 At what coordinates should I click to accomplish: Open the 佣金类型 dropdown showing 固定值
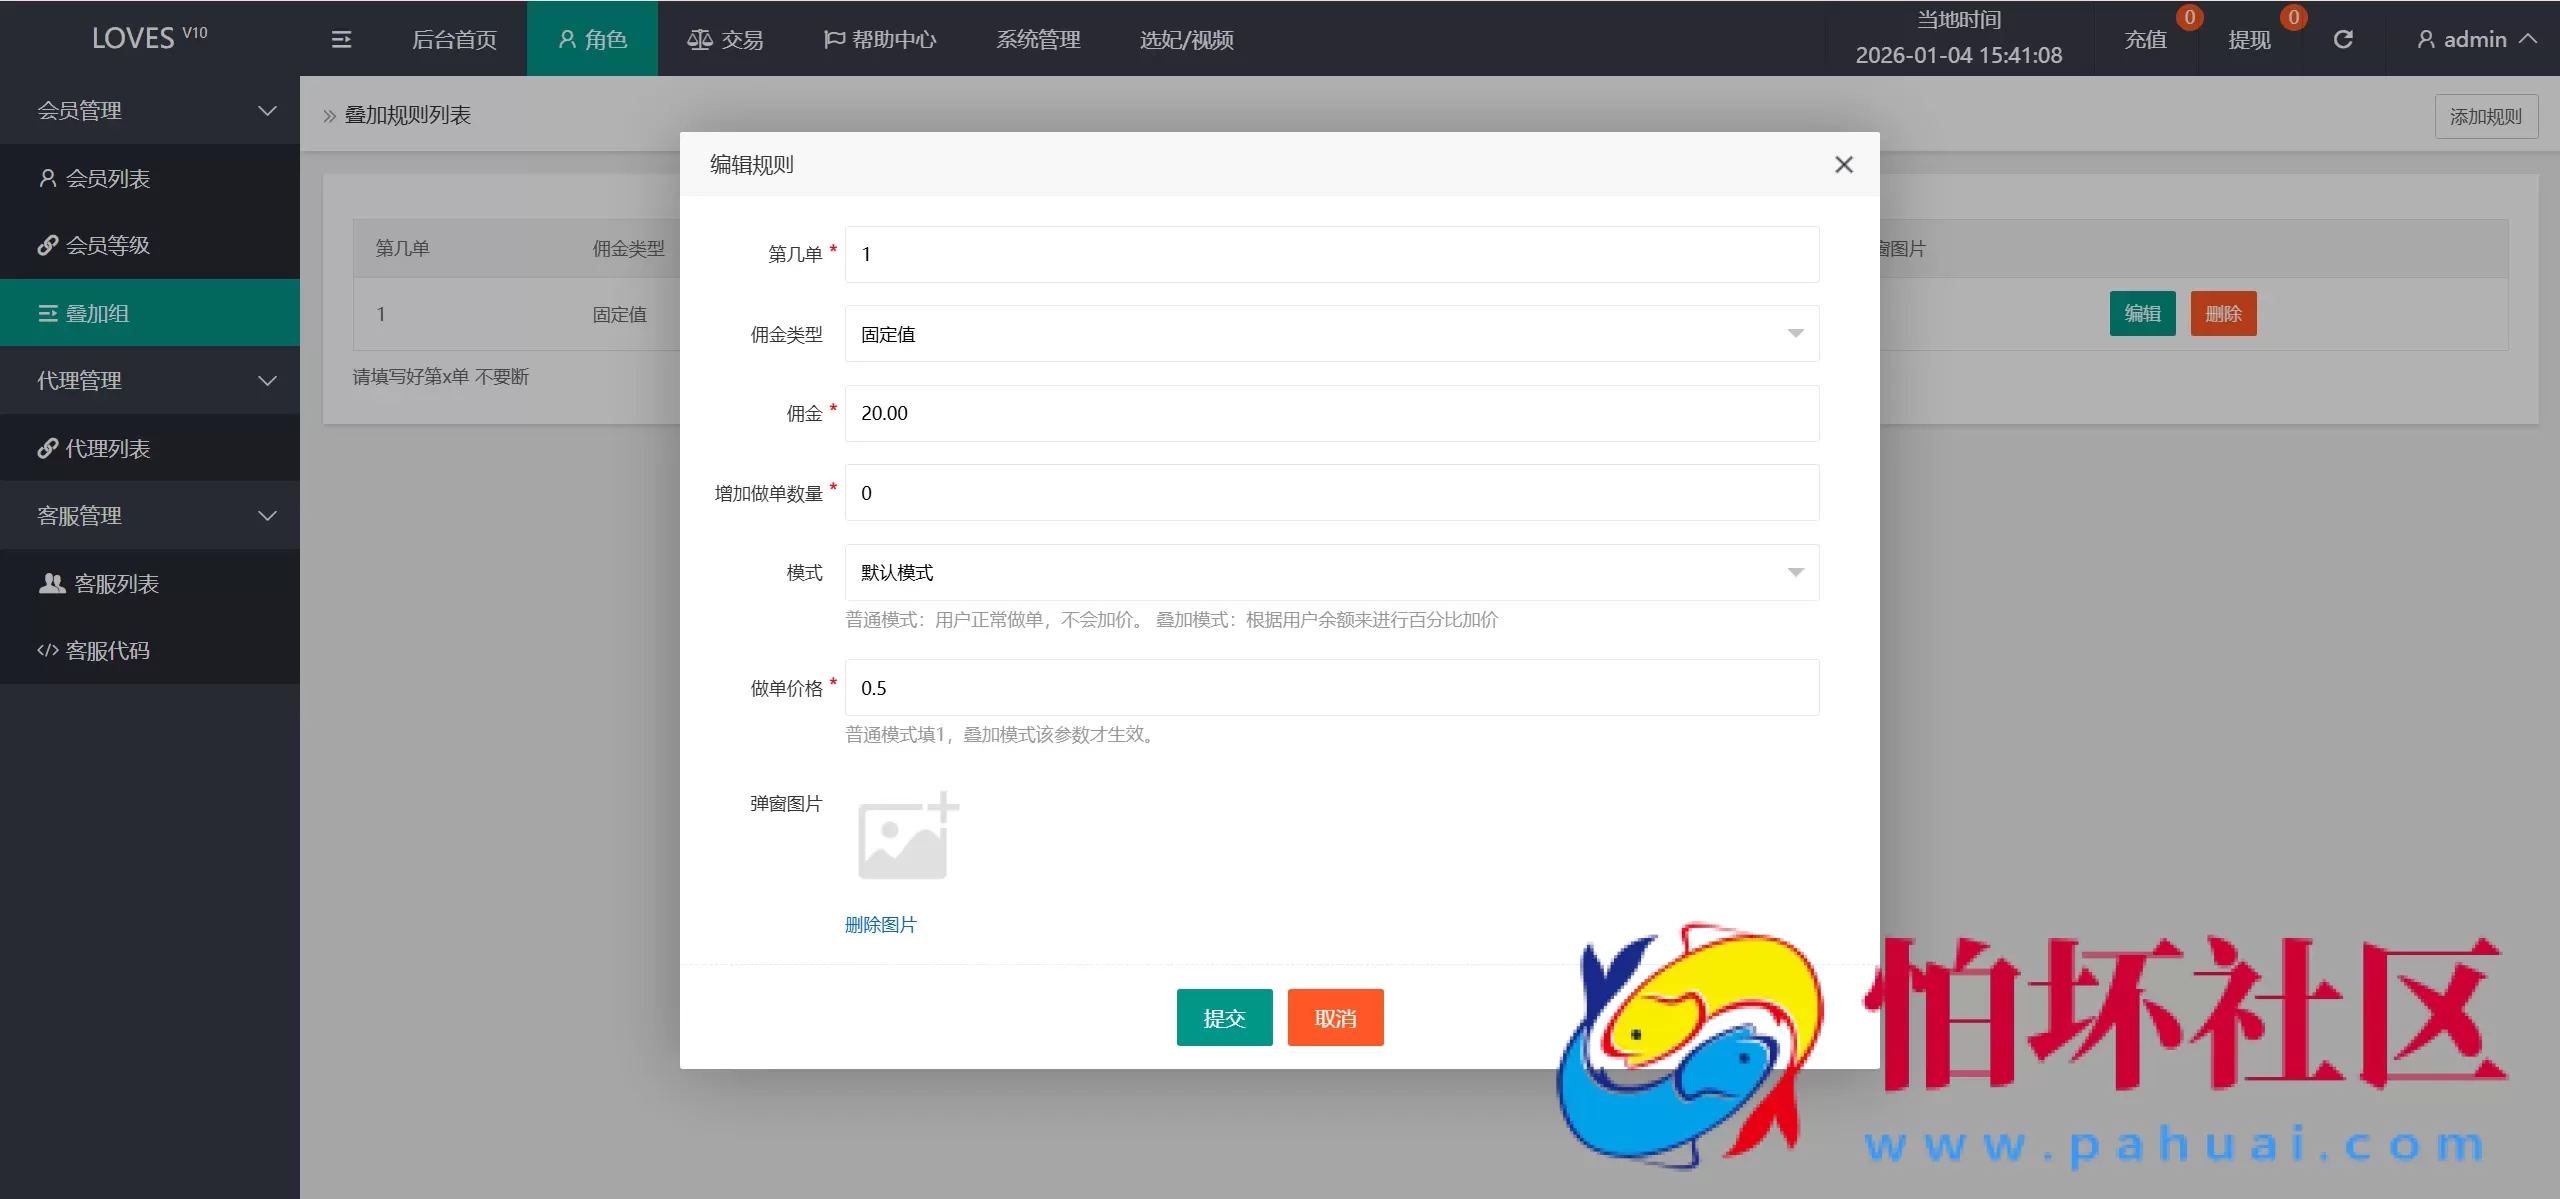point(1330,334)
